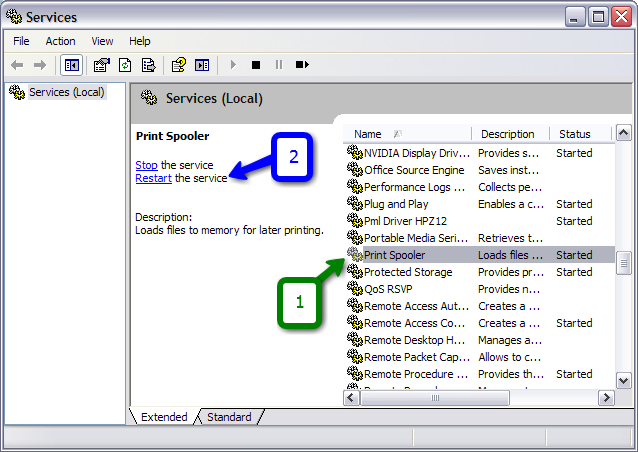Click the gear icon beside Print Spooler
This screenshot has width=638, height=452.
355,254
